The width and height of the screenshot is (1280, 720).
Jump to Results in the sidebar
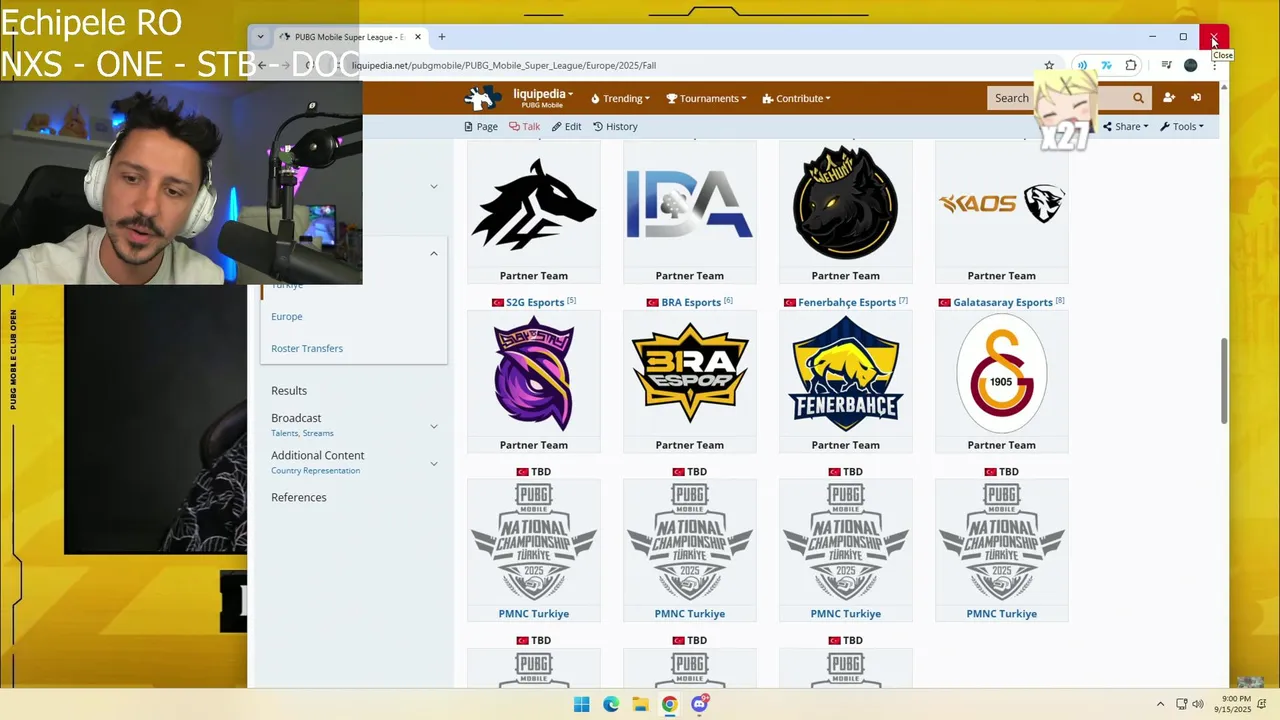coord(289,390)
